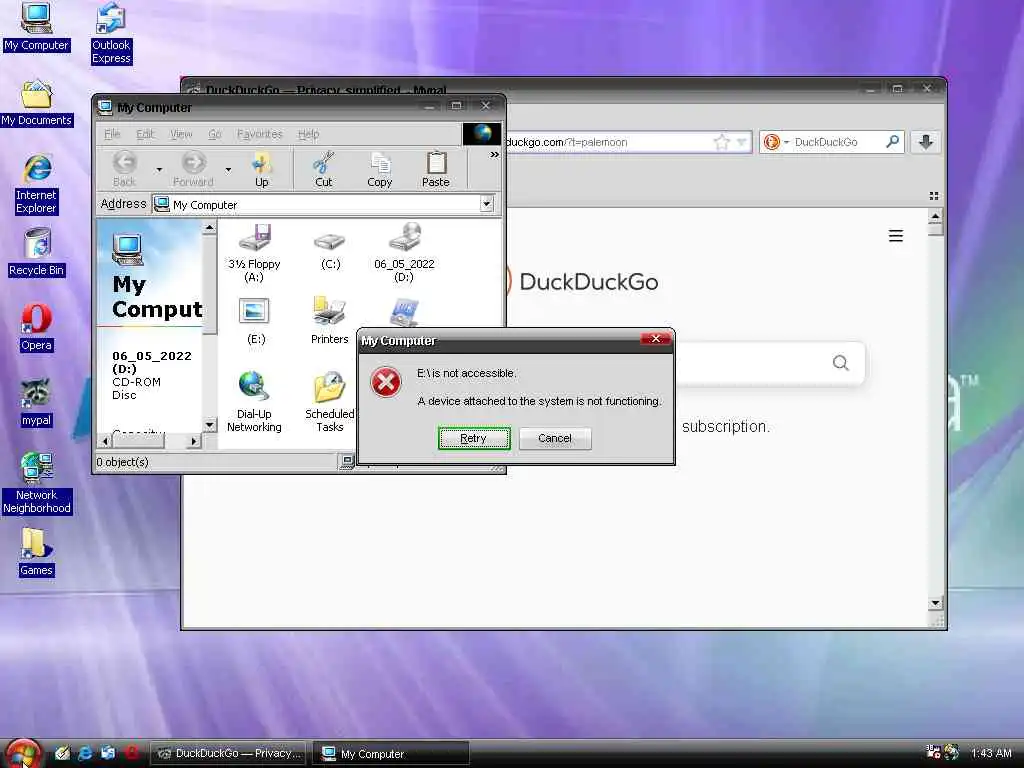Click the DuckDuckGo logo text on the page

(588, 282)
